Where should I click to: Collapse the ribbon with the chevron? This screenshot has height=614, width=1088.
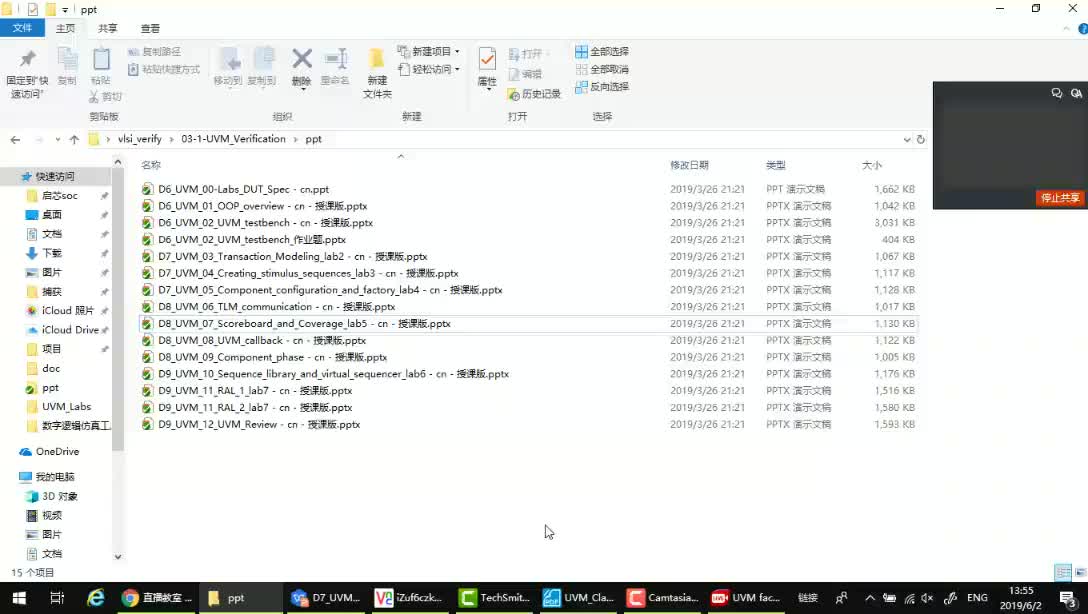click(x=1066, y=29)
